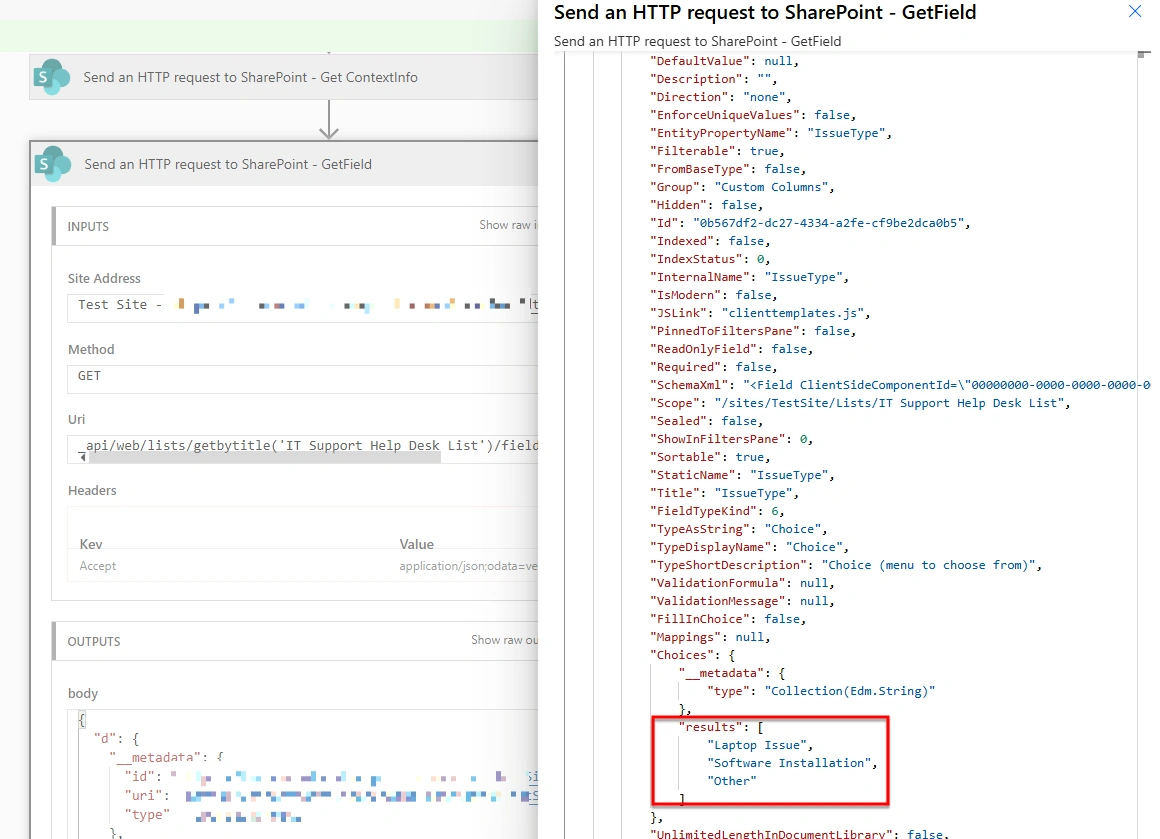Click the Method field showing GET
This screenshot has height=839, width=1160.
303,378
